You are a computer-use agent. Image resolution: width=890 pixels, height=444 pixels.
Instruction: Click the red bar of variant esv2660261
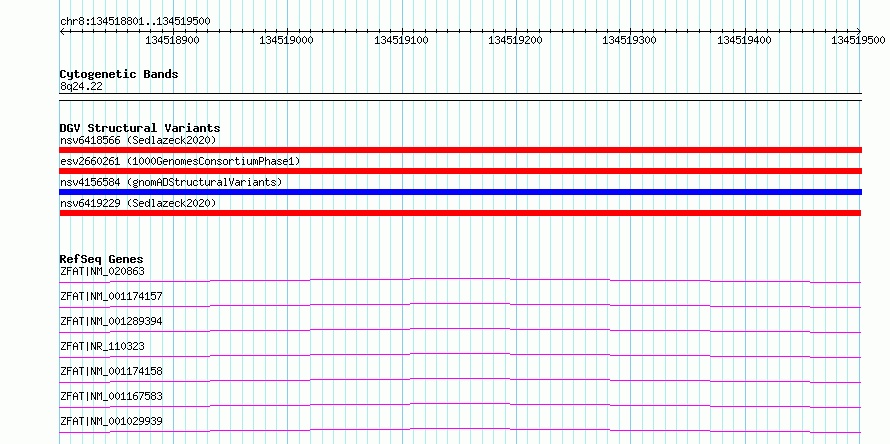coord(461,171)
